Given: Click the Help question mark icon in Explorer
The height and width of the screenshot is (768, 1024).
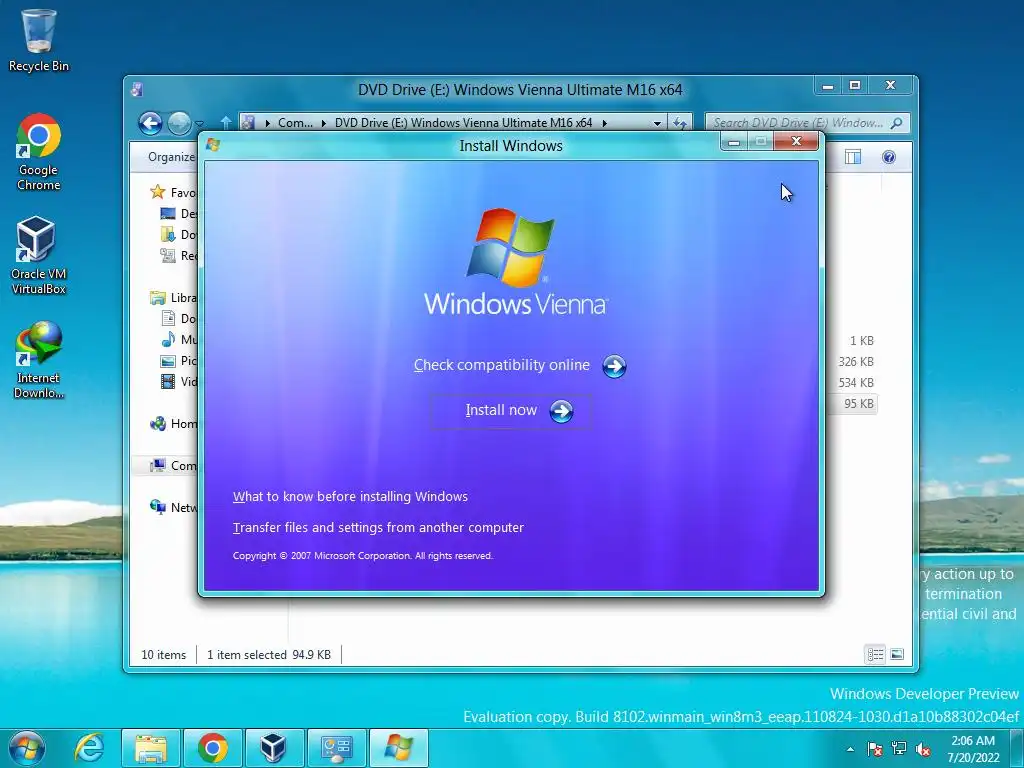Looking at the screenshot, I should coord(889,157).
